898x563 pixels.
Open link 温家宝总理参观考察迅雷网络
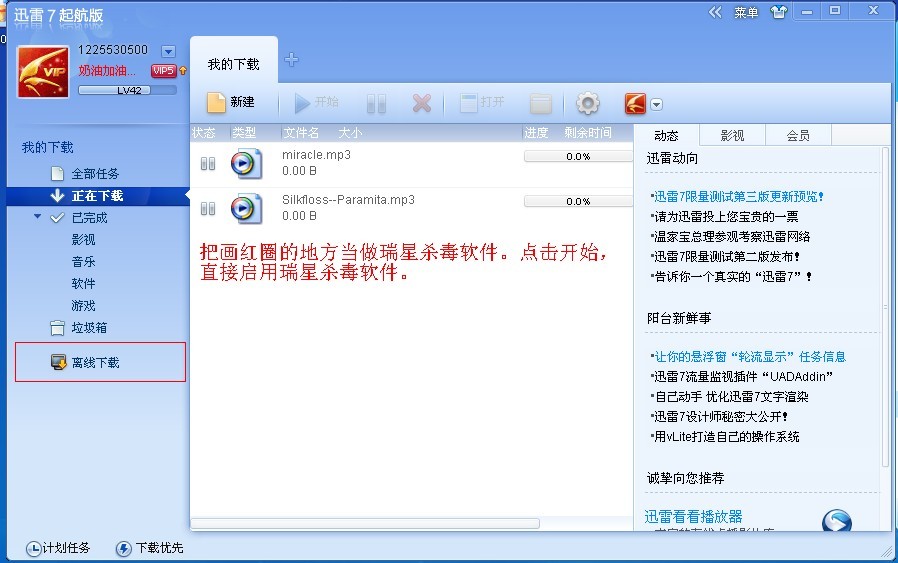[x=730, y=237]
